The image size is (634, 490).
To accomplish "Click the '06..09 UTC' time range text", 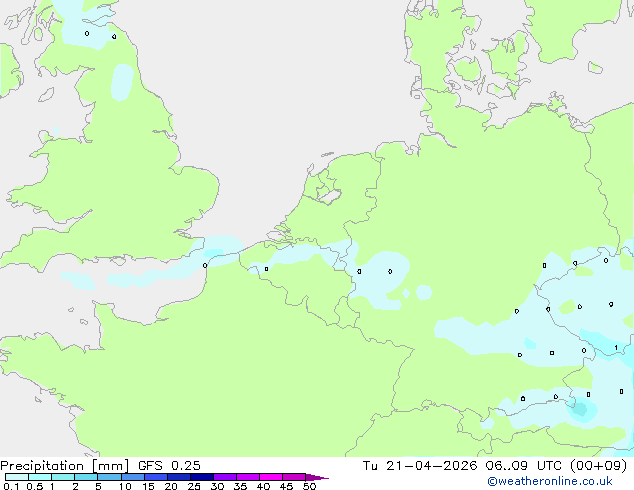I will pos(523,466).
